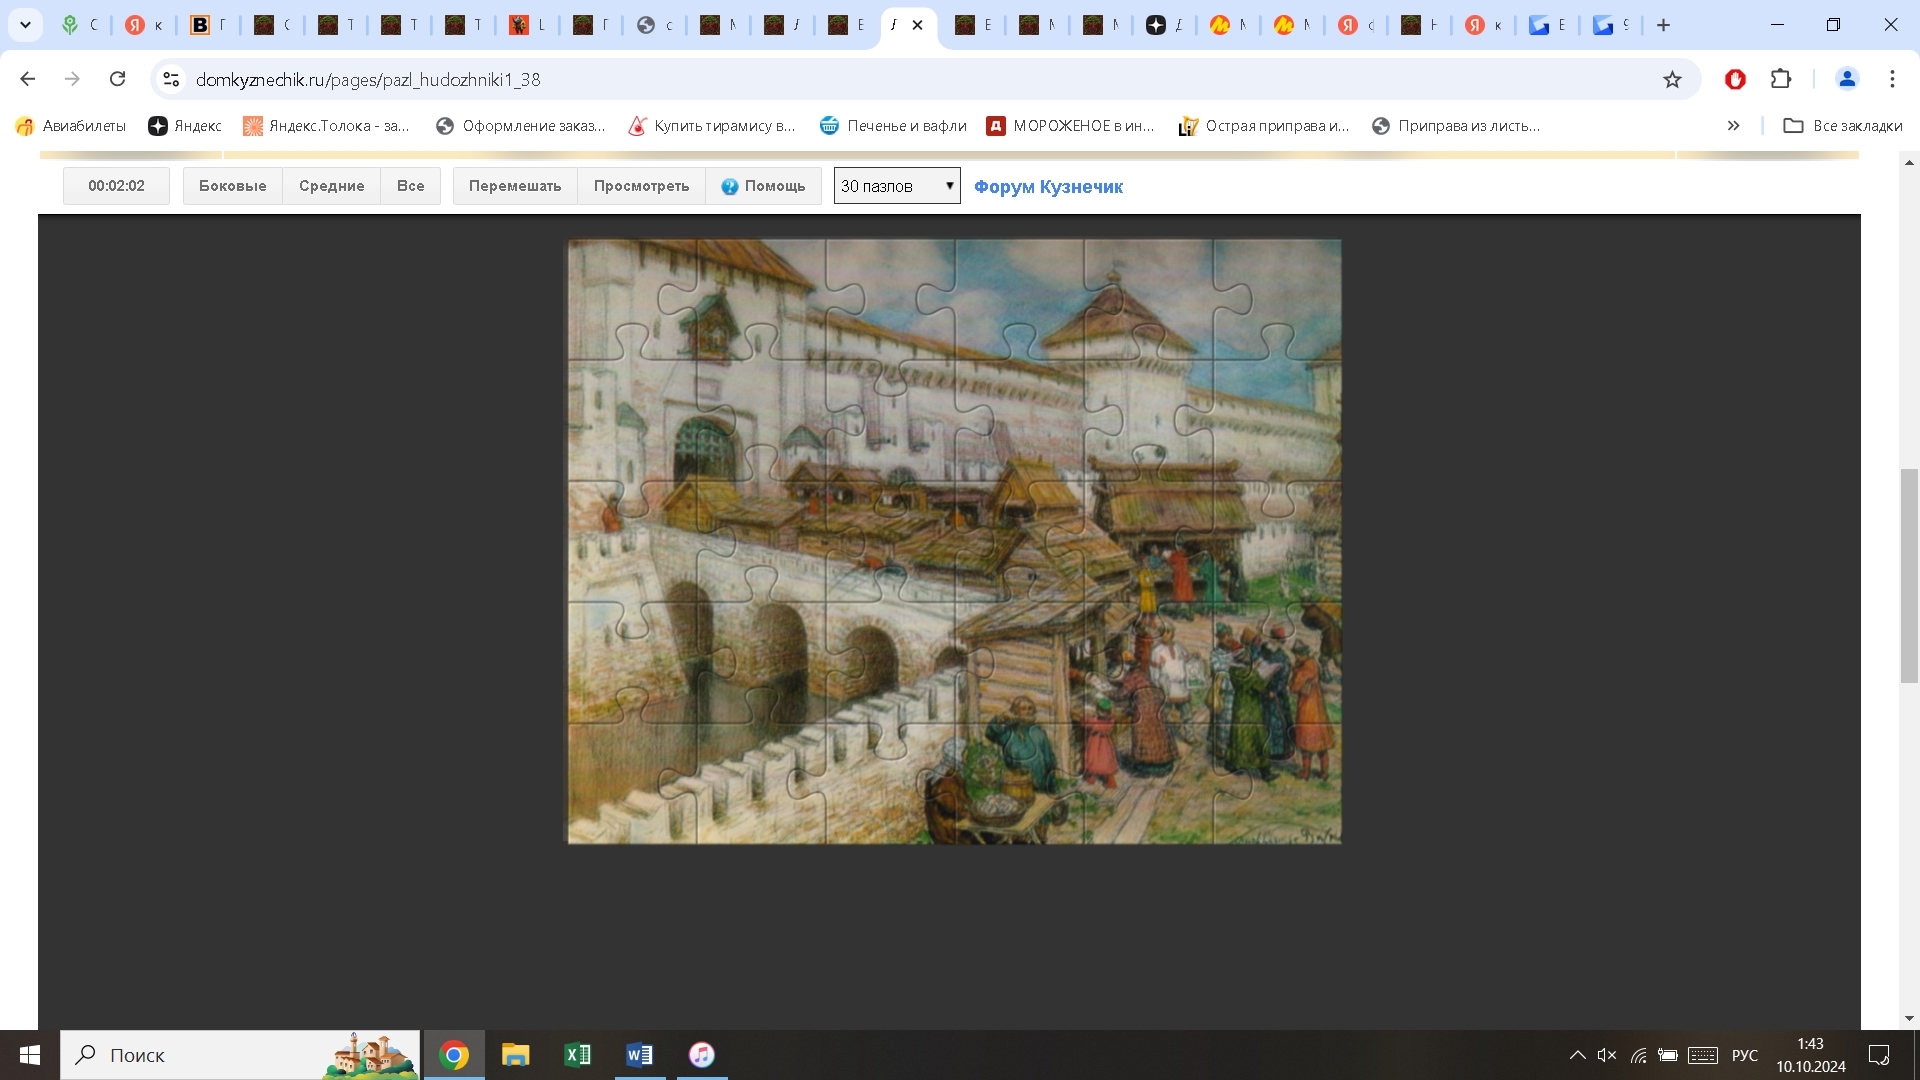Switch to the gray globe icon tab
Image resolution: width=1920 pixels, height=1080 pixels.
646,25
